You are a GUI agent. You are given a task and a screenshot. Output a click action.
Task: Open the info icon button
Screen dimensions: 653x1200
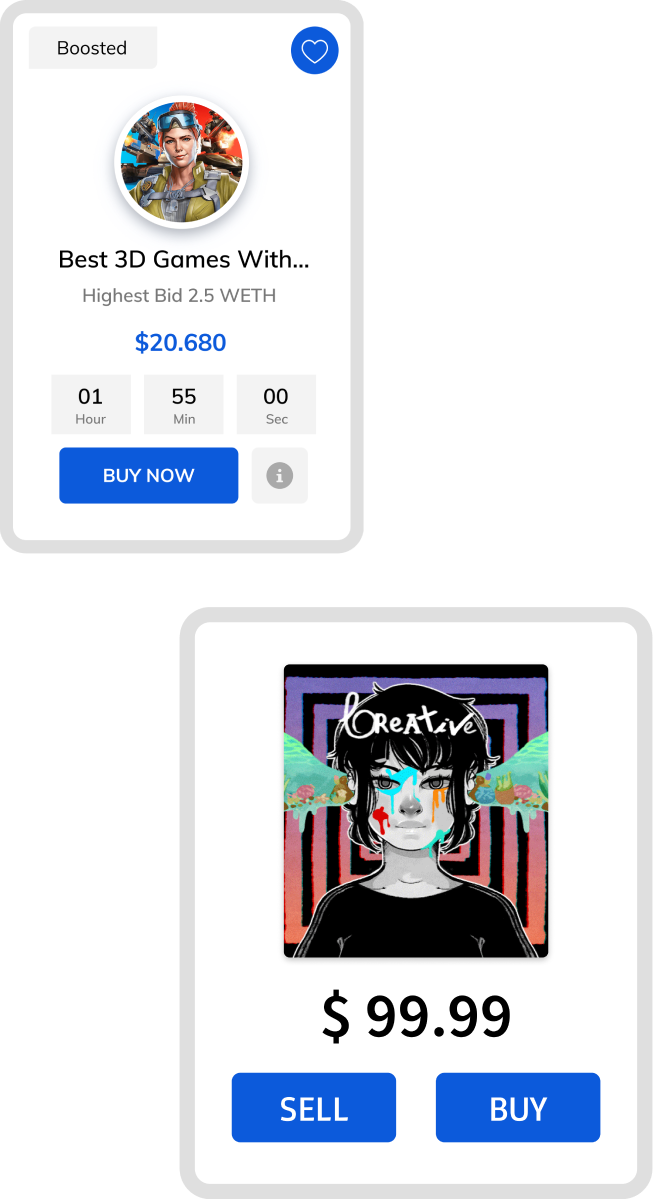(x=280, y=475)
